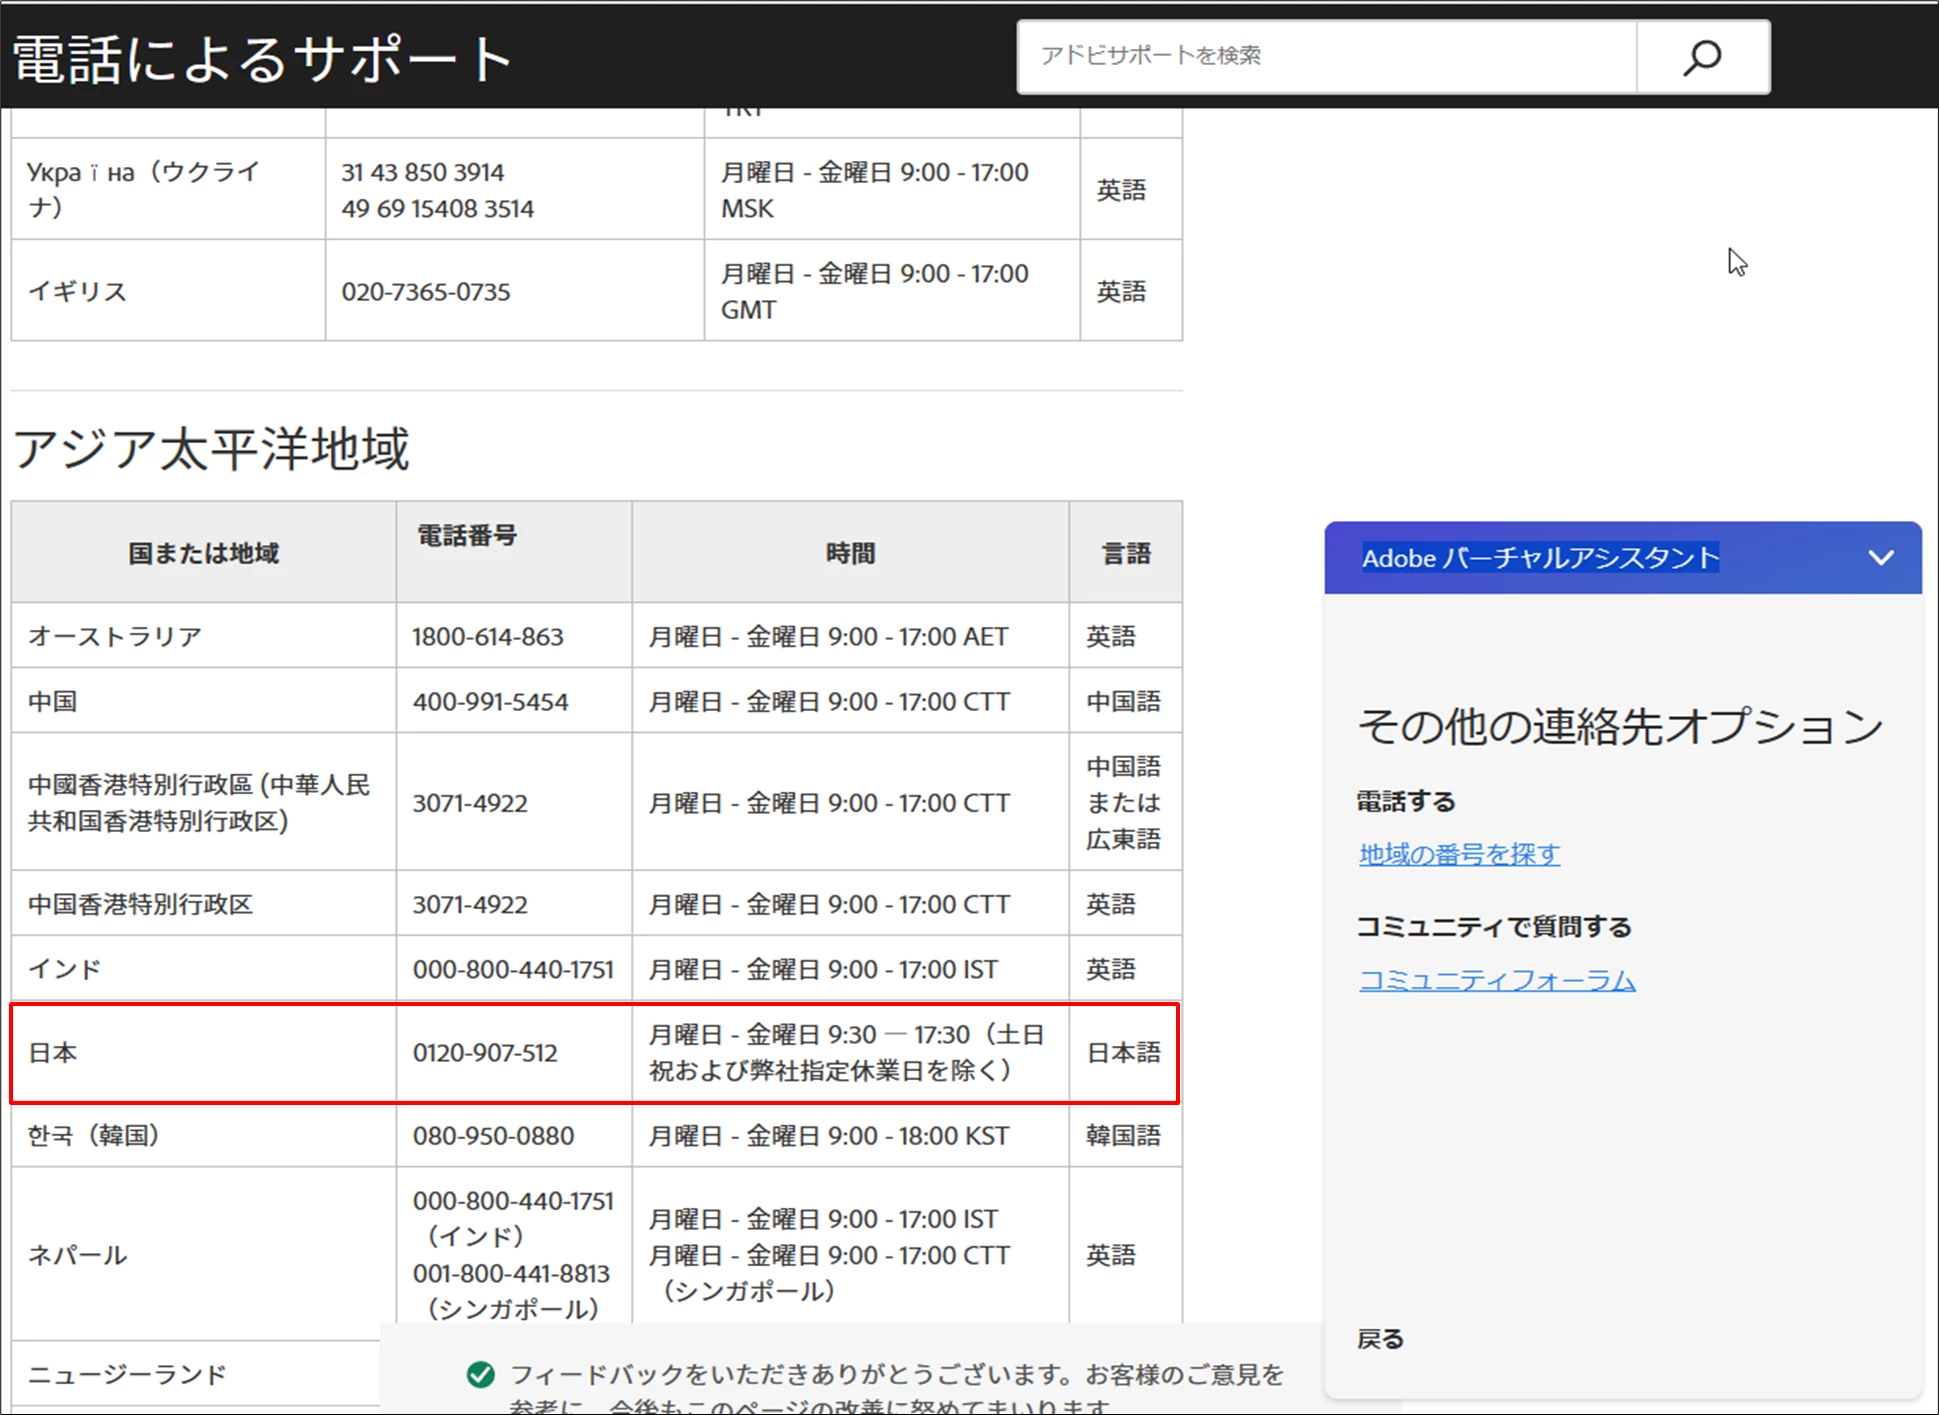Click the 時間 column header
1939x1415 pixels.
pyautogui.click(x=850, y=553)
